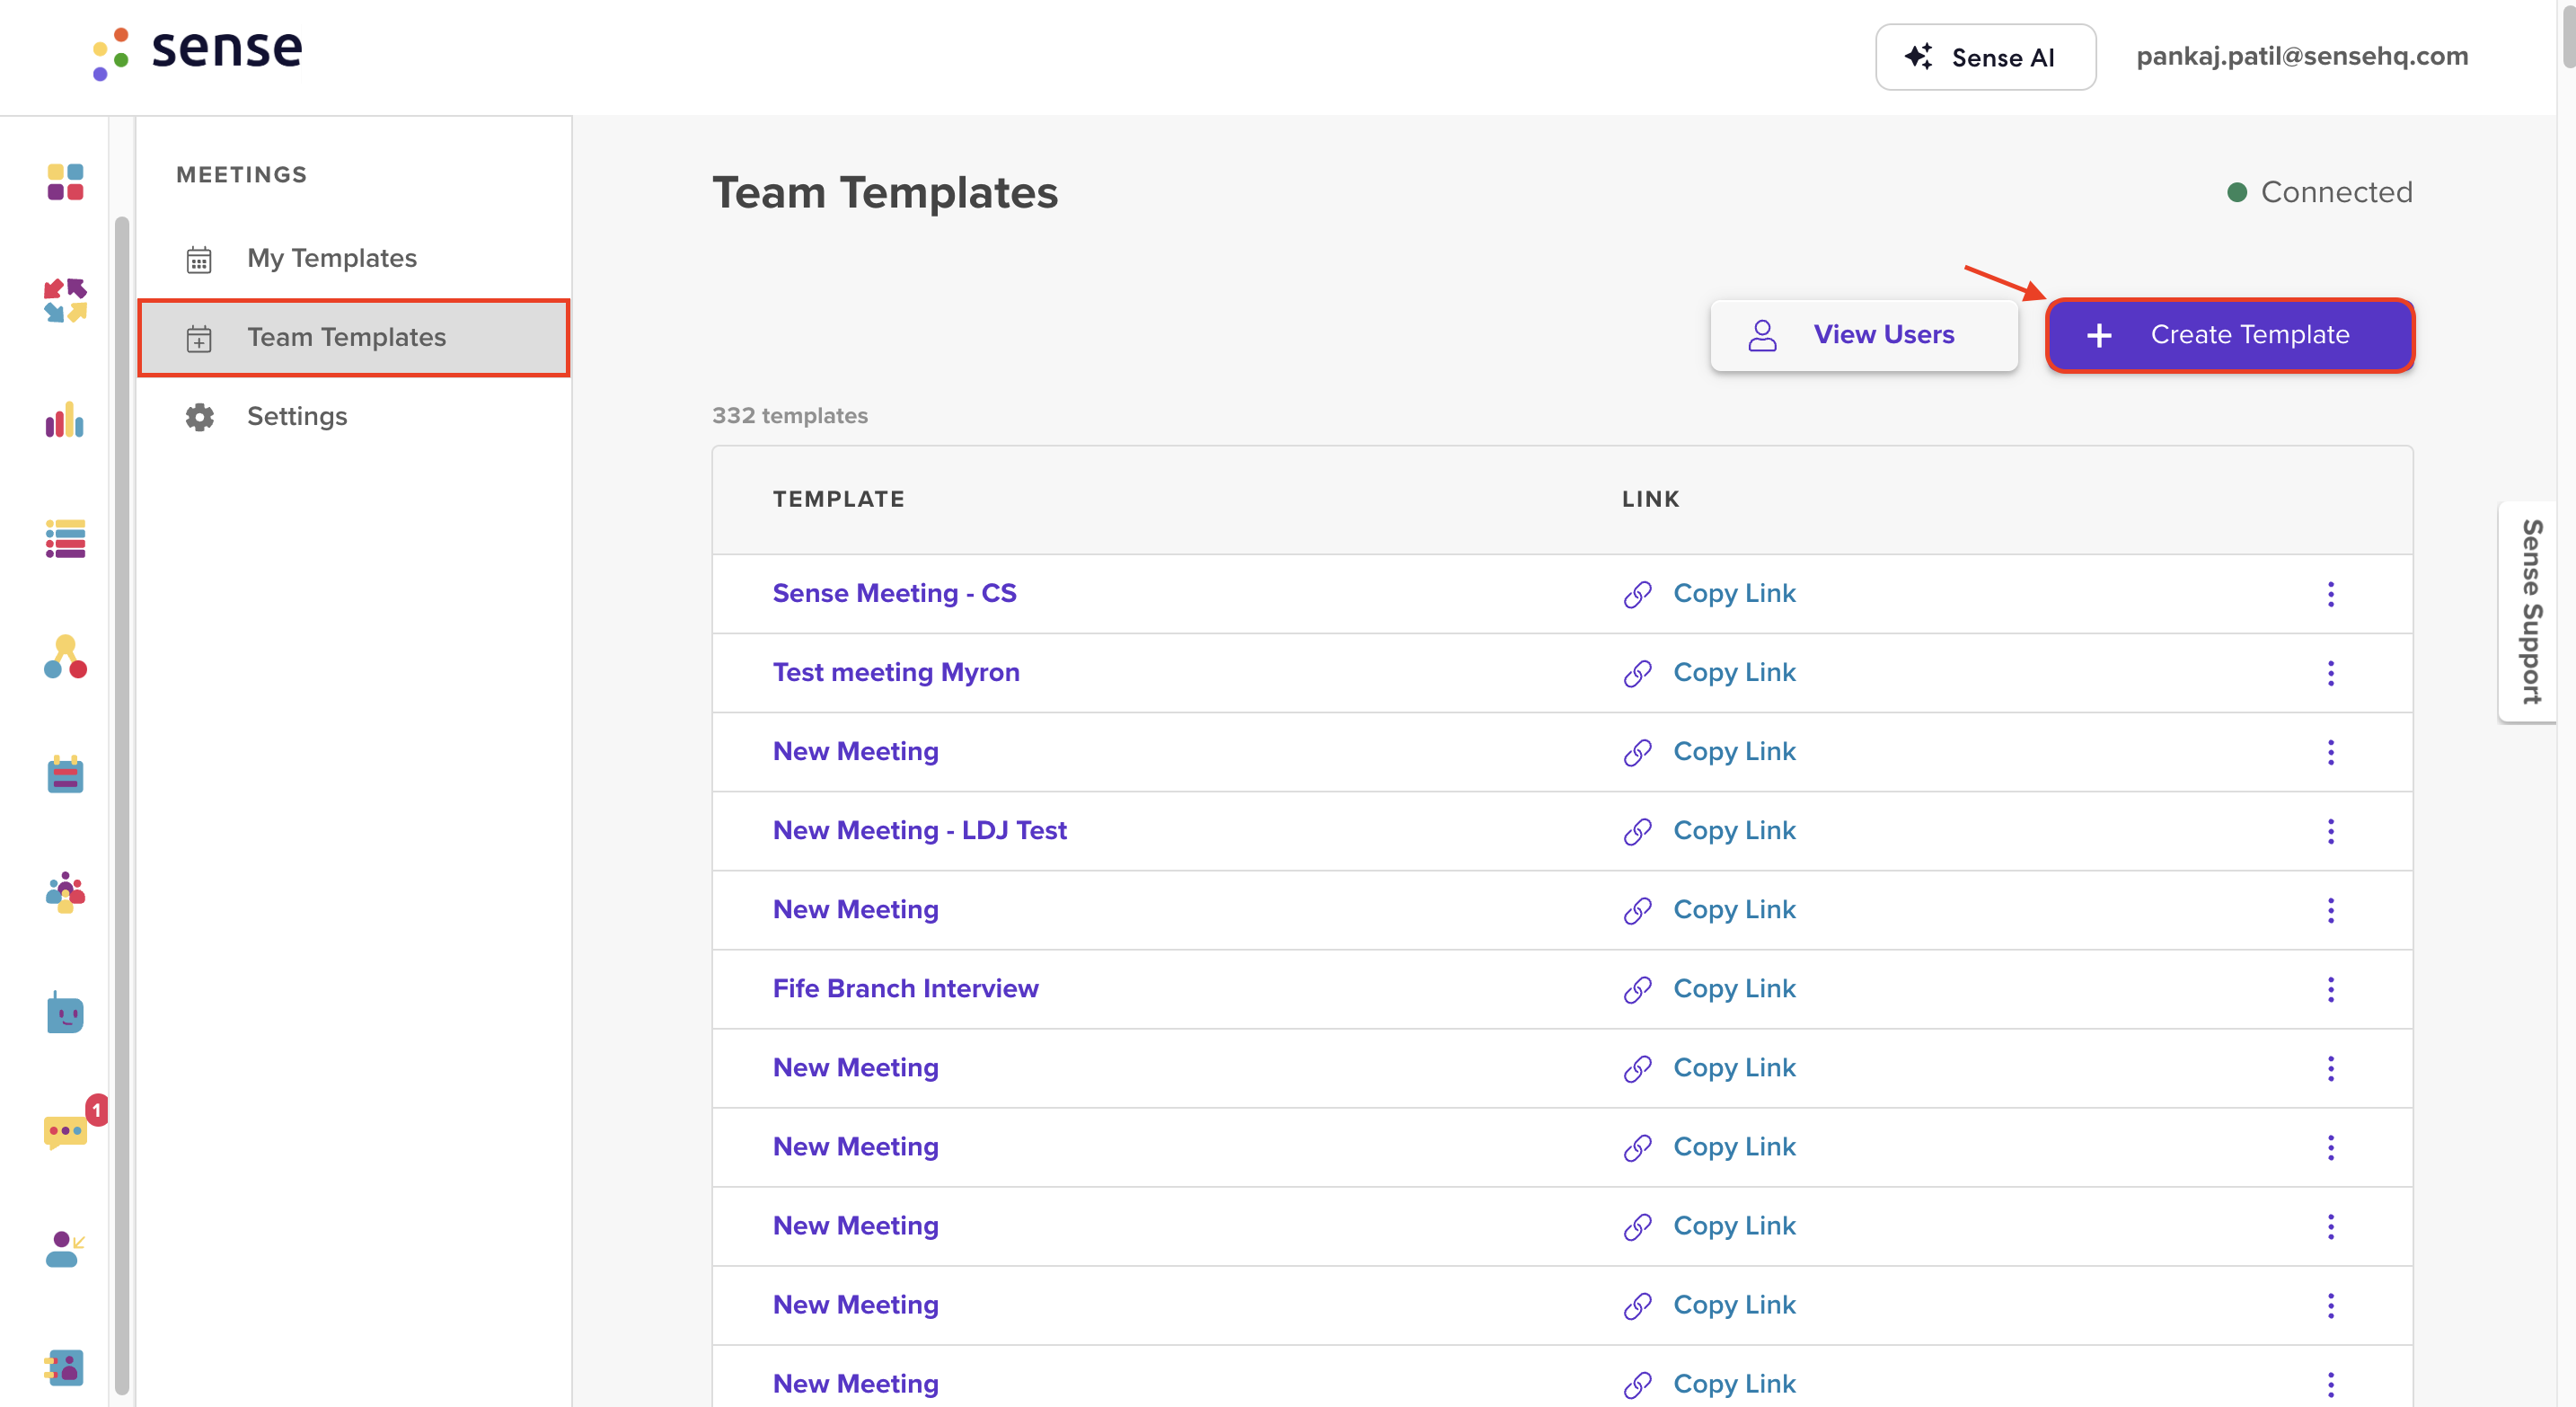2576x1407 pixels.
Task: Click the 332 templates count text
Action: pyautogui.click(x=789, y=415)
